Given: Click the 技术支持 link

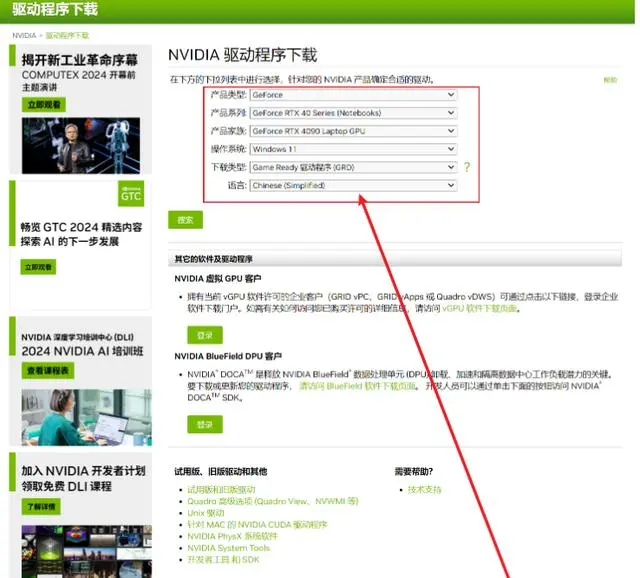Looking at the screenshot, I should 424,489.
